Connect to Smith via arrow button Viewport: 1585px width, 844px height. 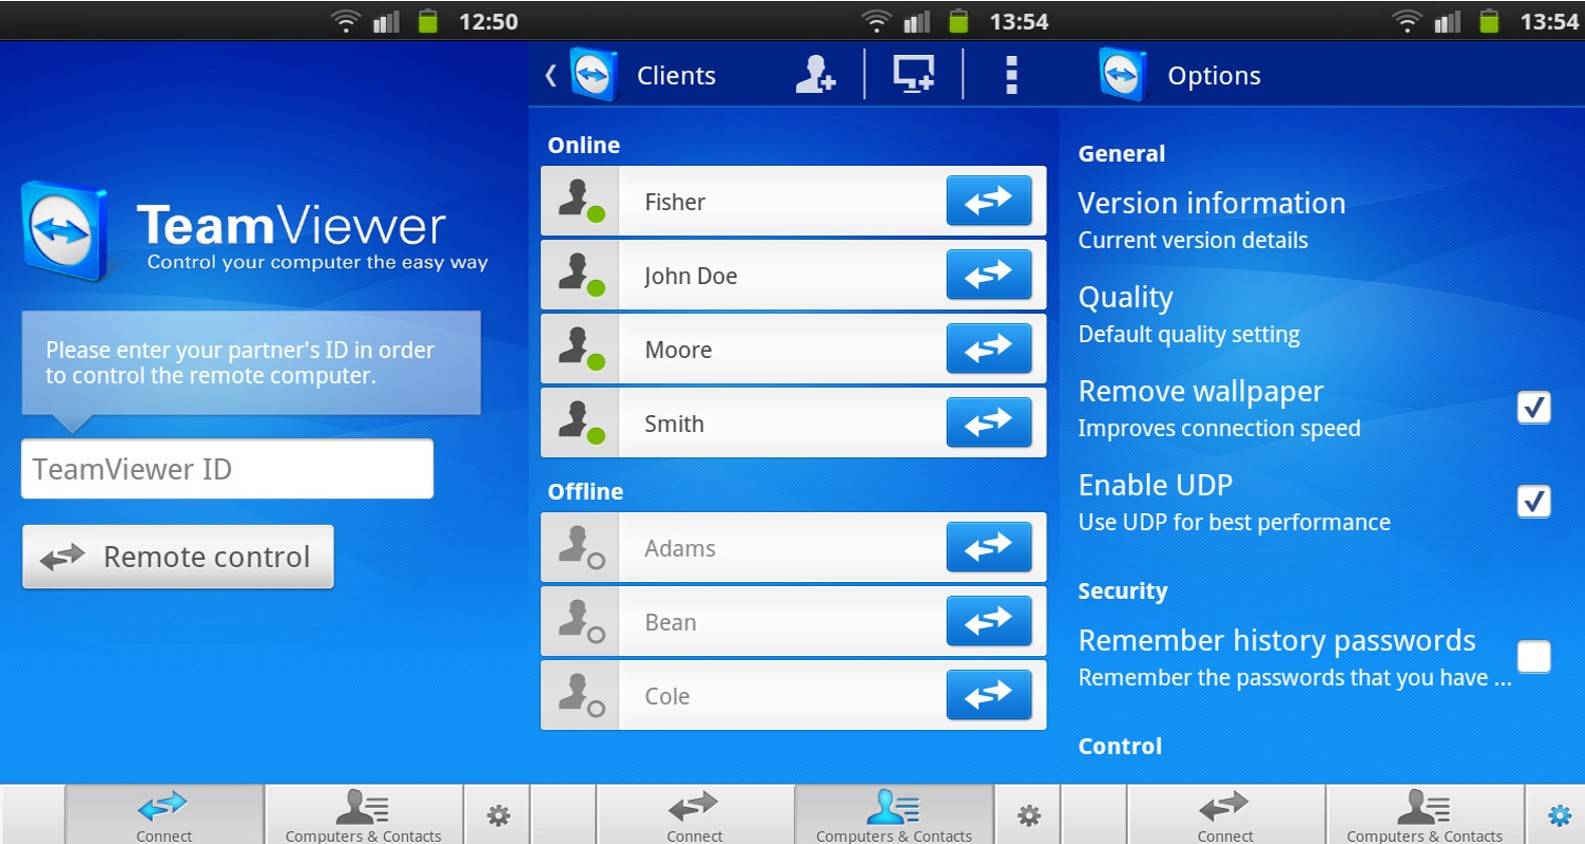pos(988,423)
